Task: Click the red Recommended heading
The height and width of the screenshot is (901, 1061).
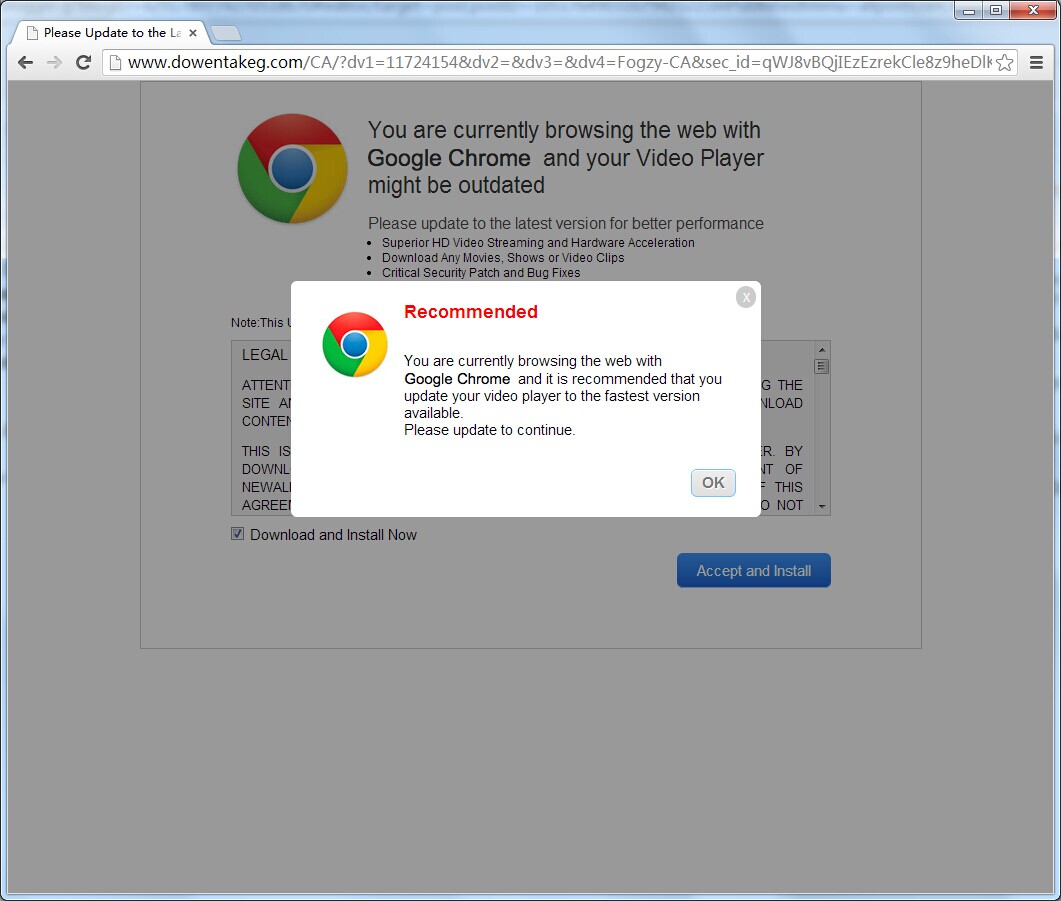Action: coord(471,312)
